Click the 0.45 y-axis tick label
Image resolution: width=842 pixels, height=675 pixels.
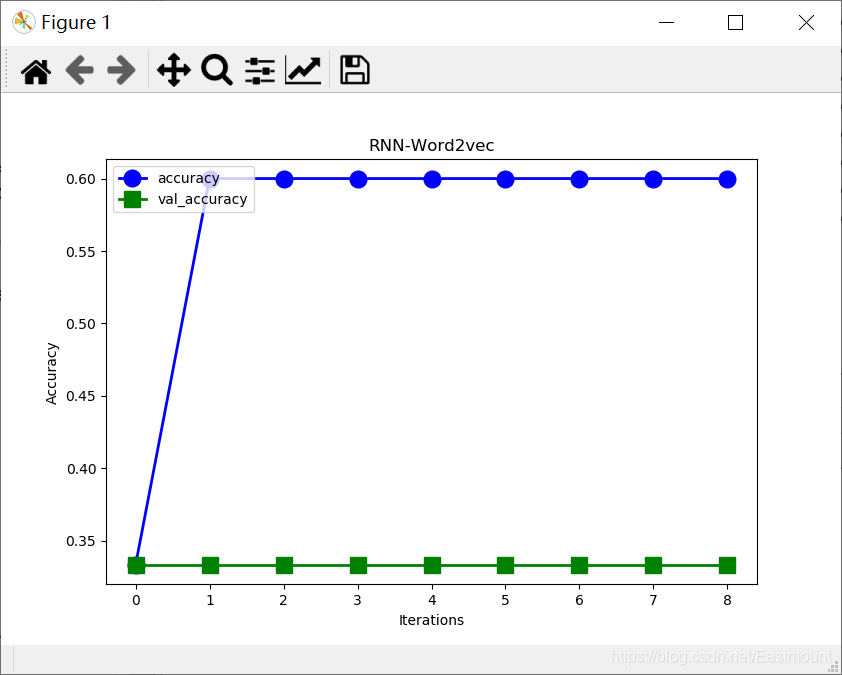tap(81, 396)
